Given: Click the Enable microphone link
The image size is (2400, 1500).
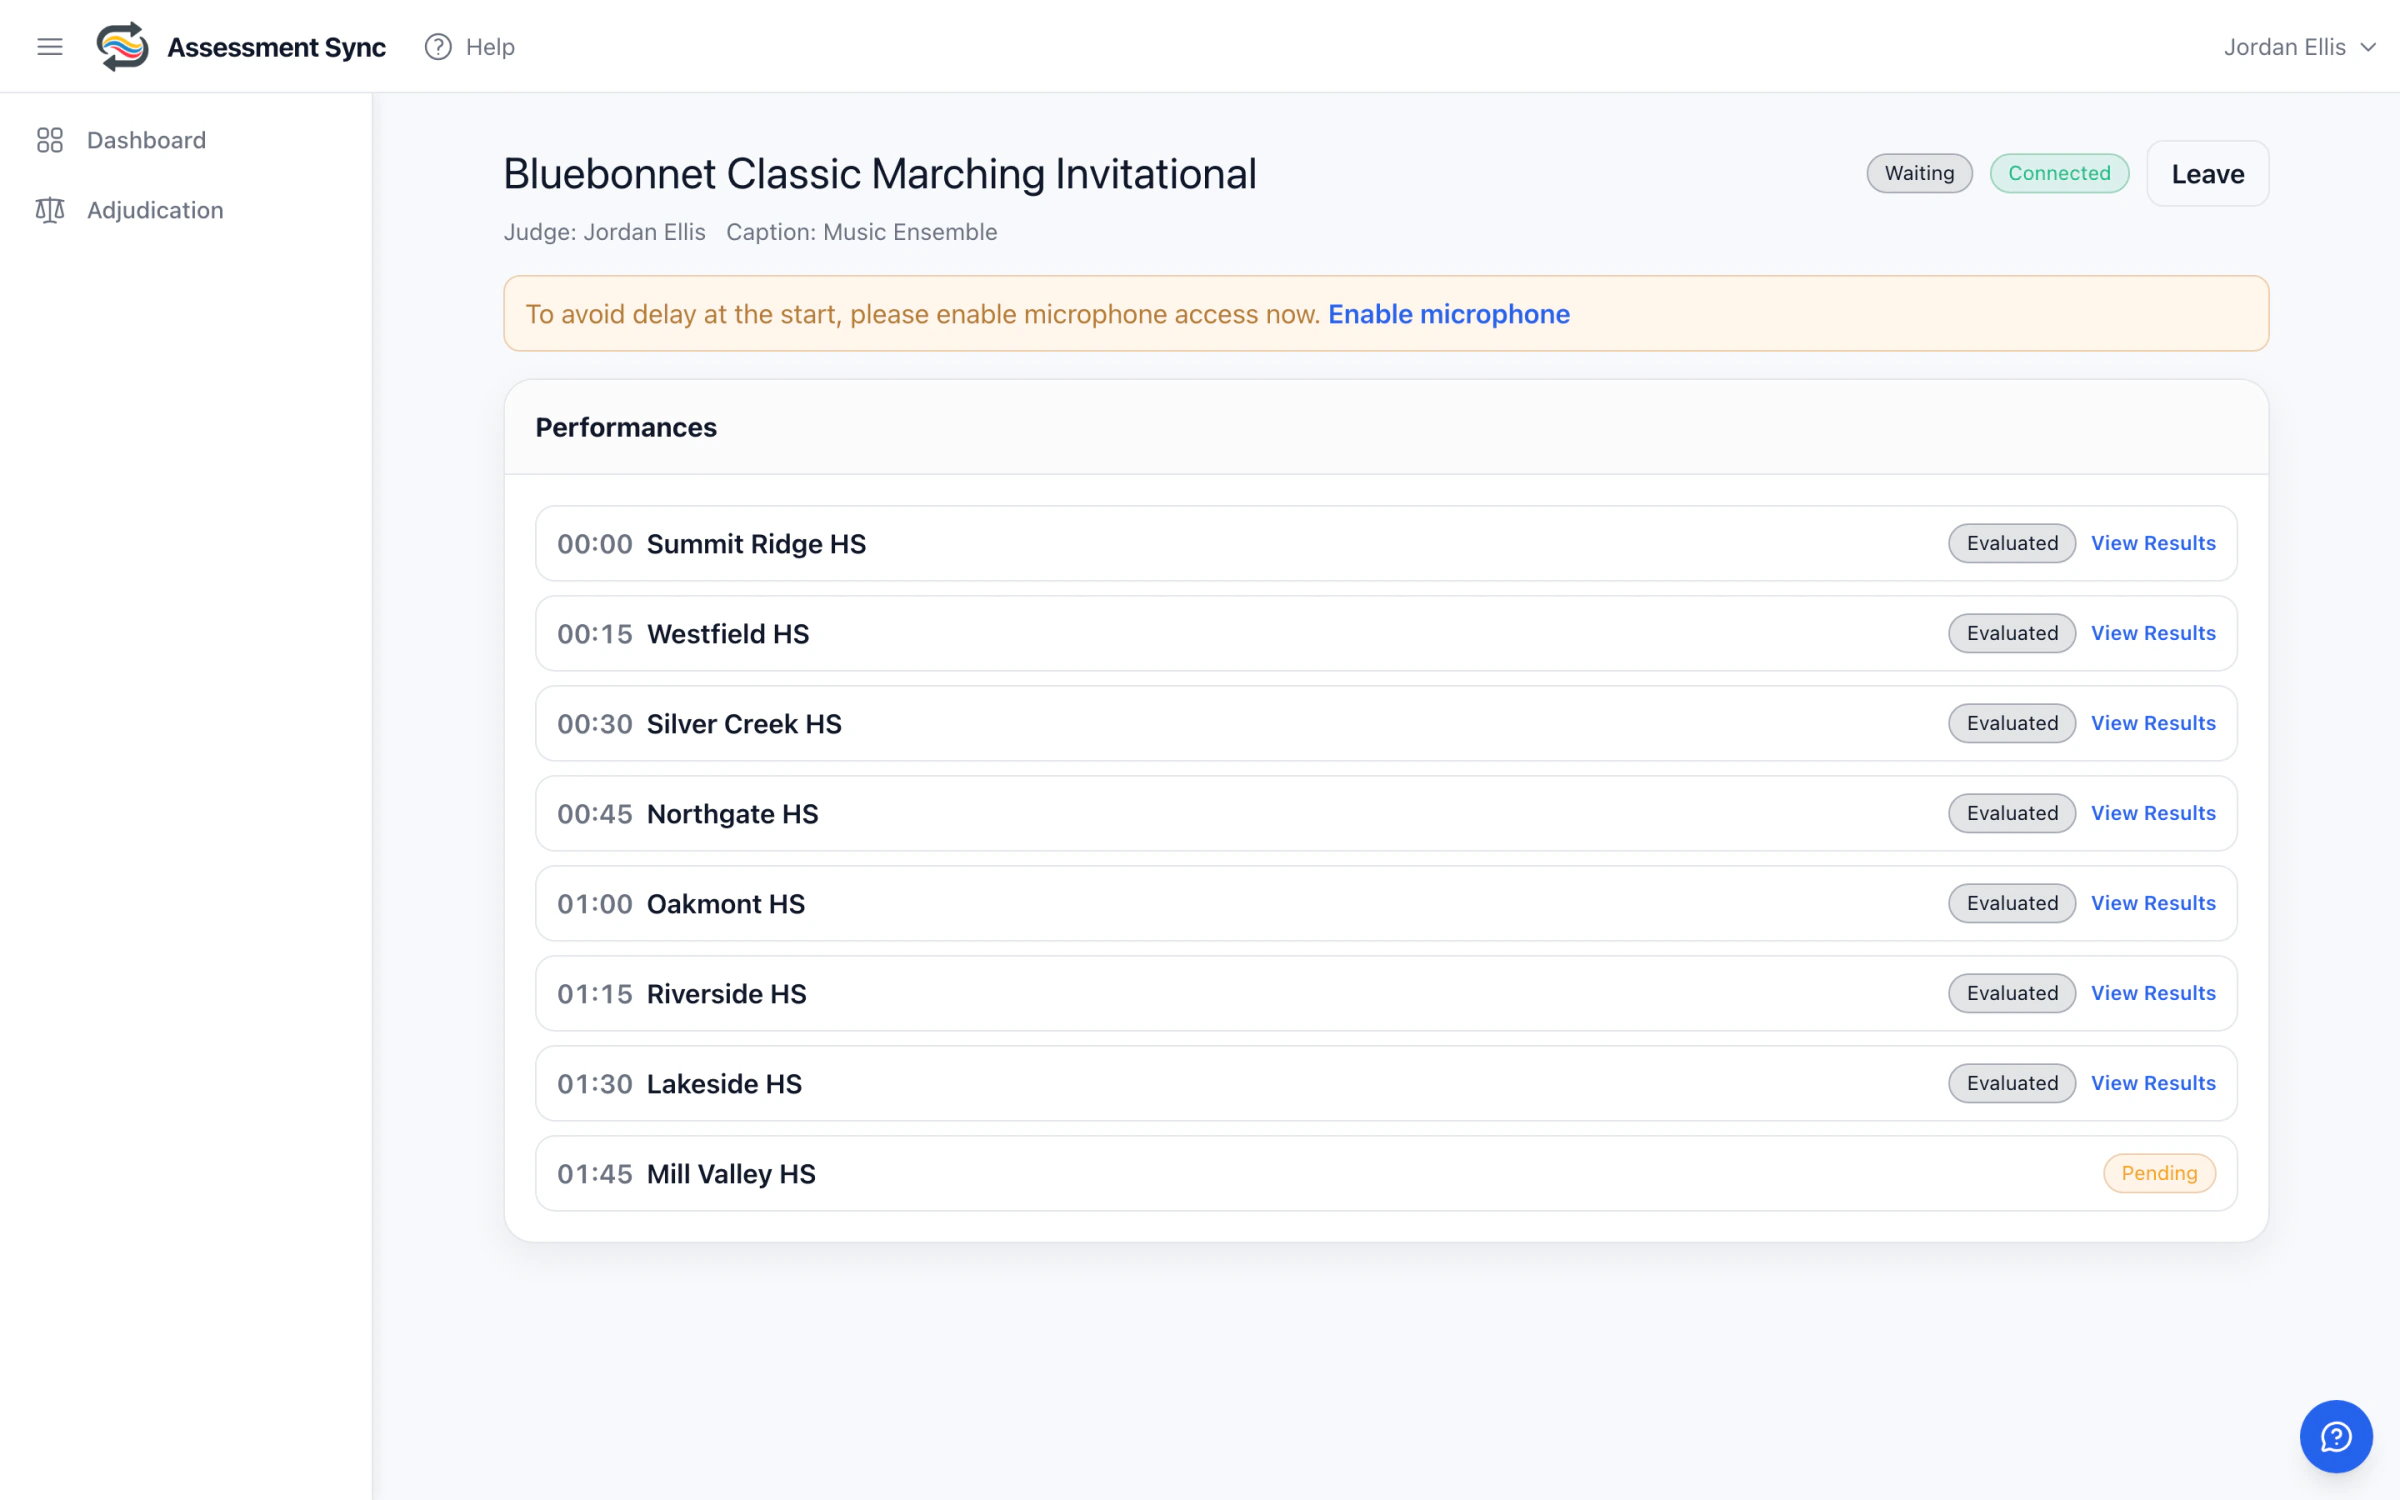Looking at the screenshot, I should 1449,314.
